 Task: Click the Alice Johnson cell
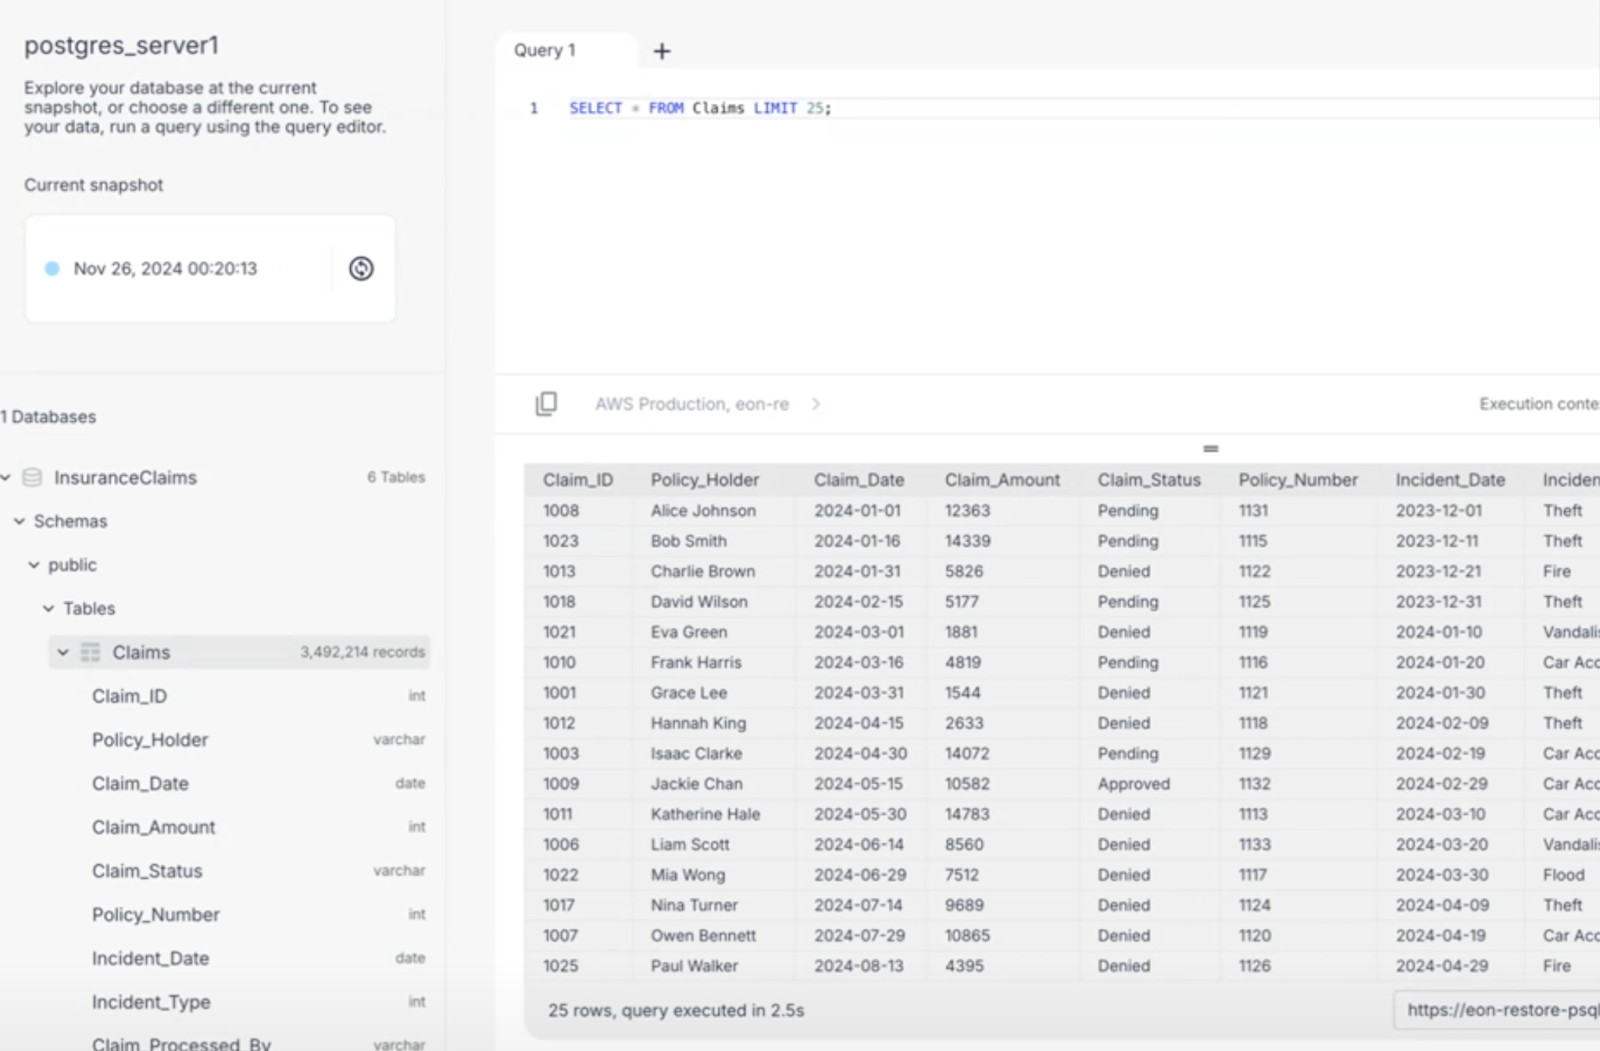(x=703, y=511)
